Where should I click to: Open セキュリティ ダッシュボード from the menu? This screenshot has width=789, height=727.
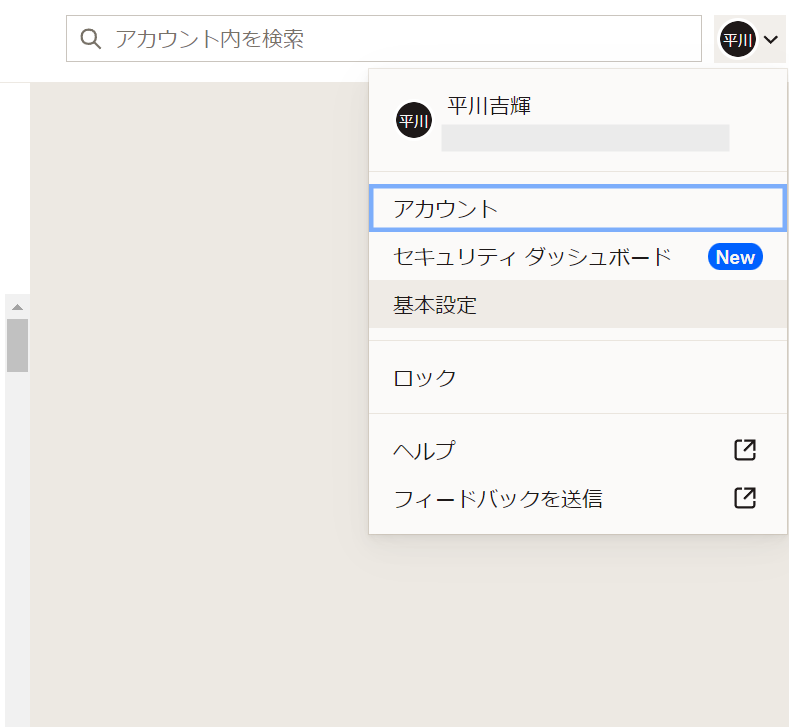point(532,257)
